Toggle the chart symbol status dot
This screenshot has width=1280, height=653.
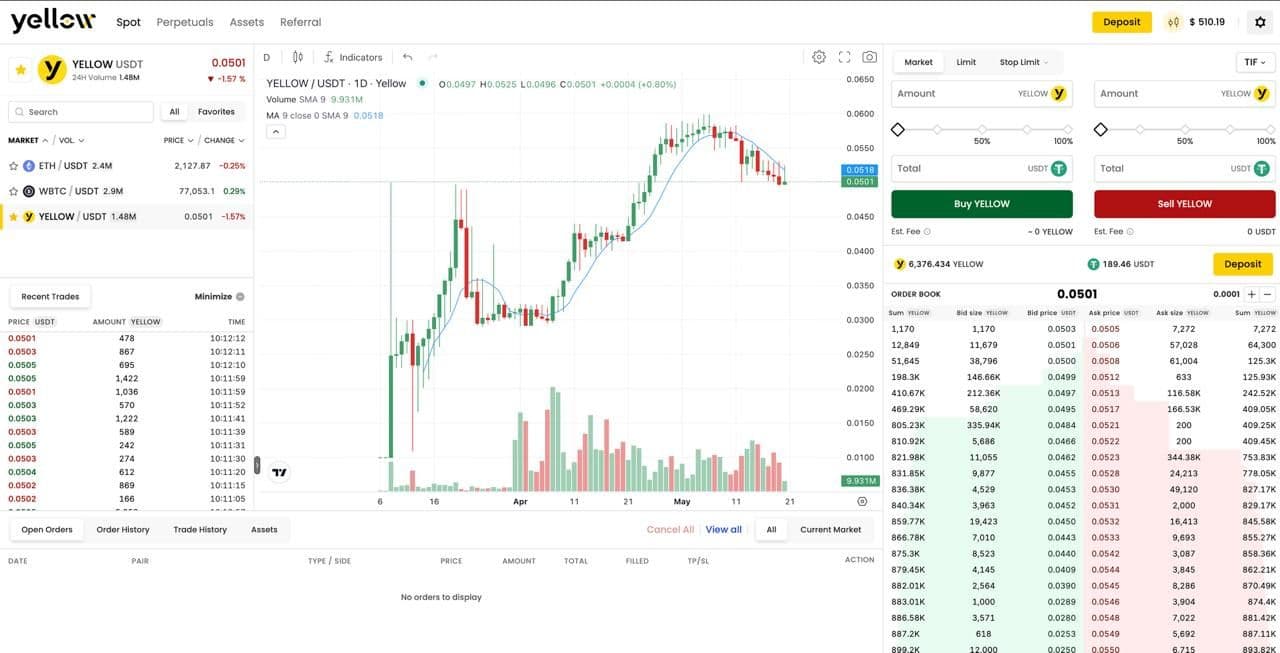[422, 83]
